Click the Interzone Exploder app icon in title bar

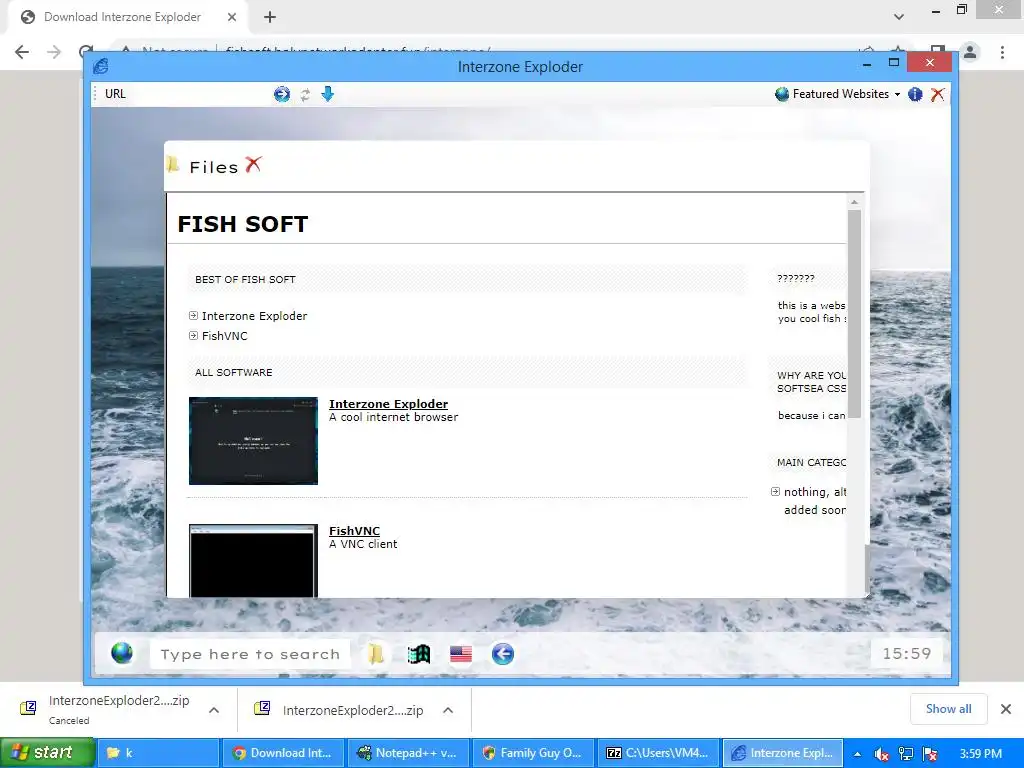coord(101,66)
